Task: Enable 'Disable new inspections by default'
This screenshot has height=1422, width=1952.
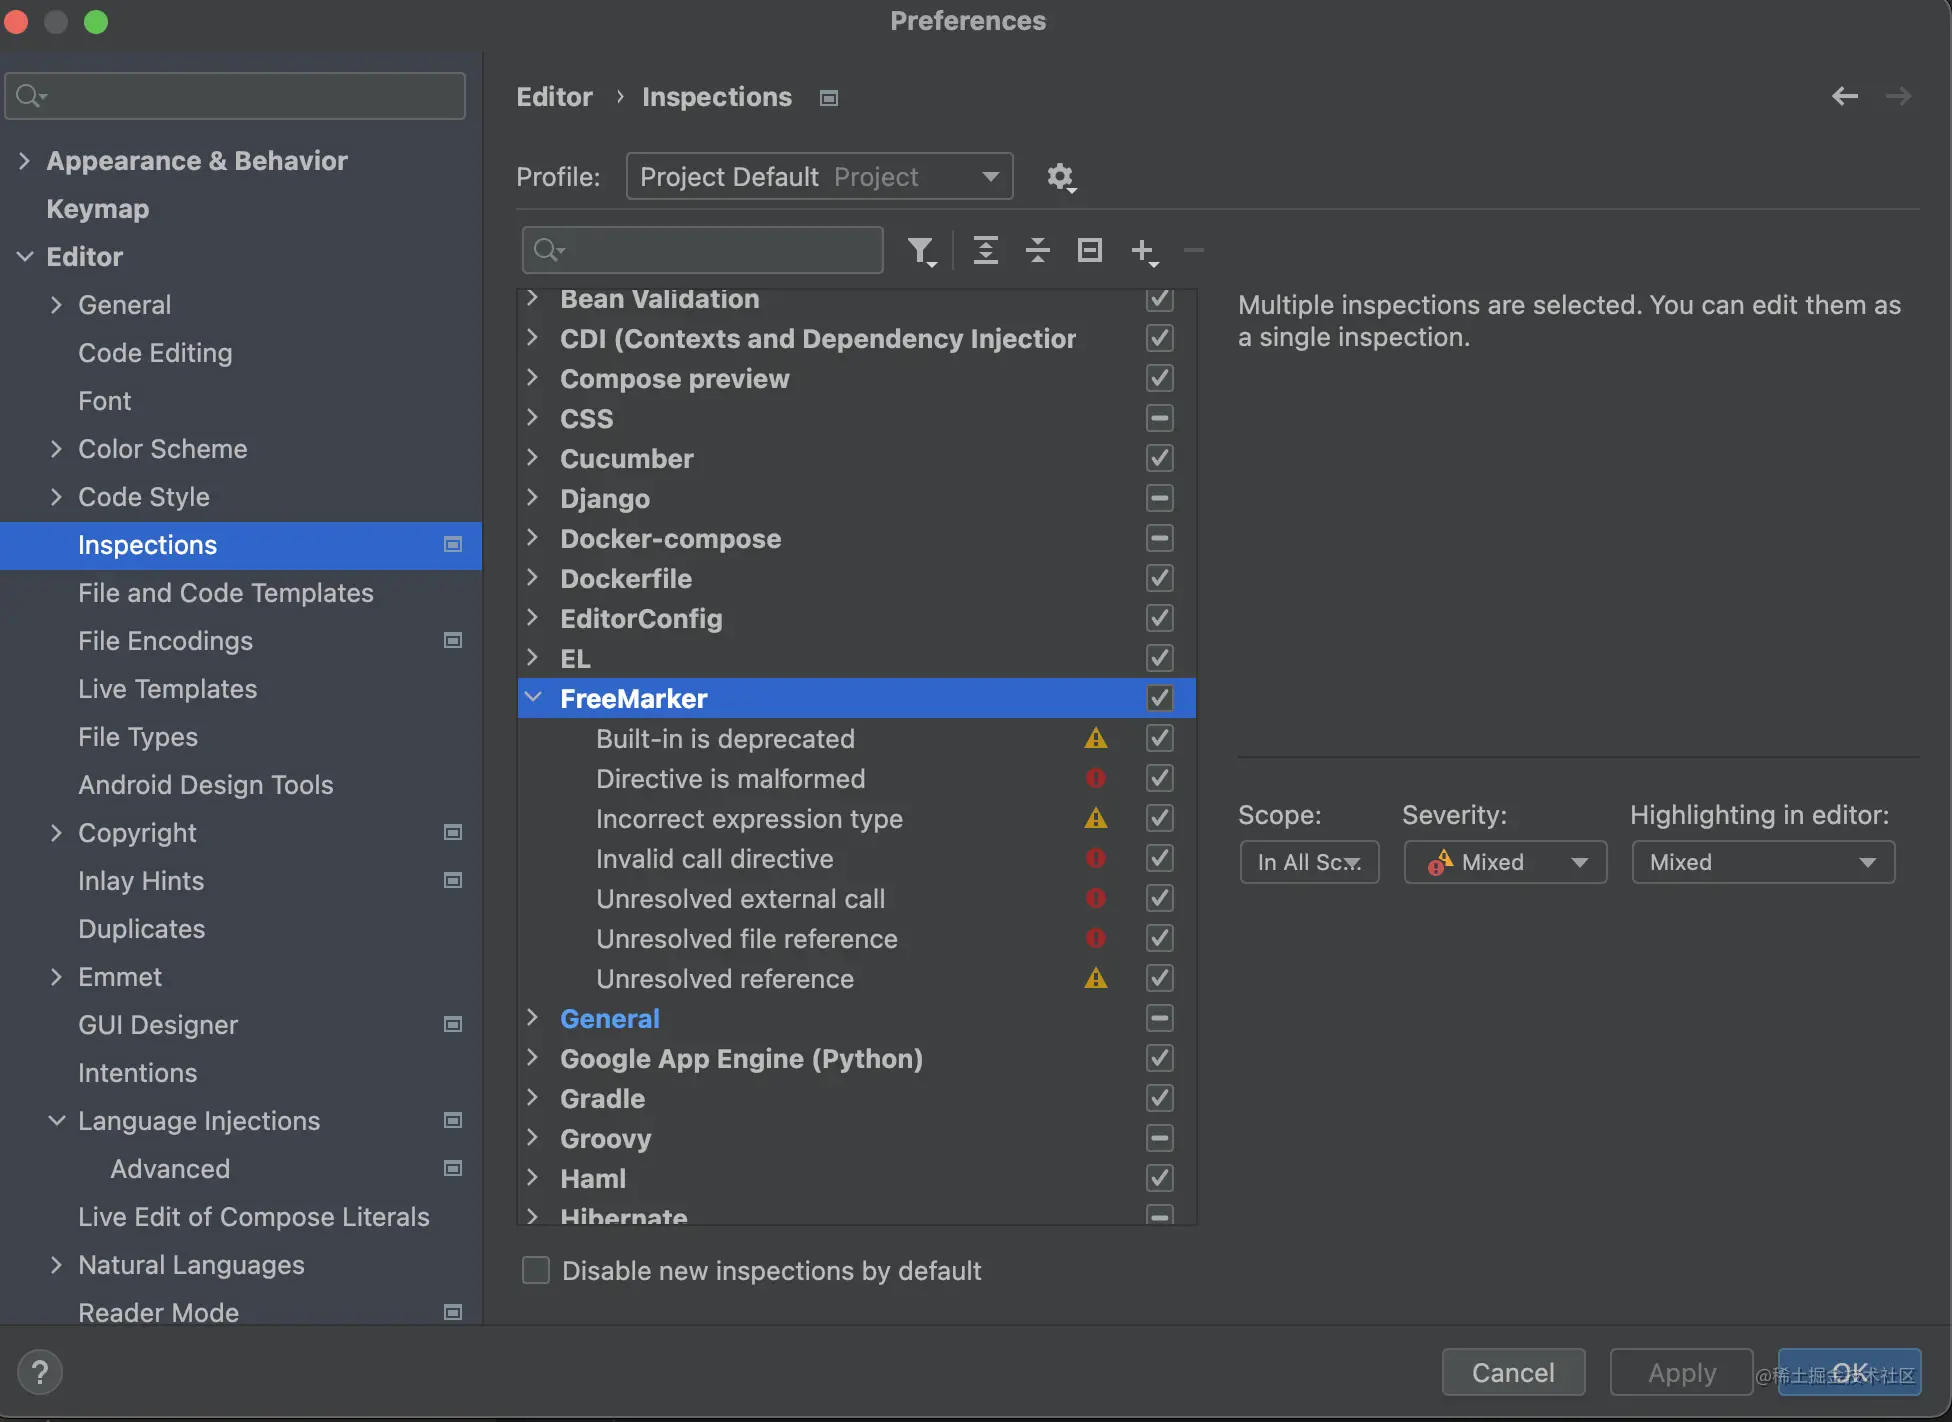Action: pos(537,1271)
